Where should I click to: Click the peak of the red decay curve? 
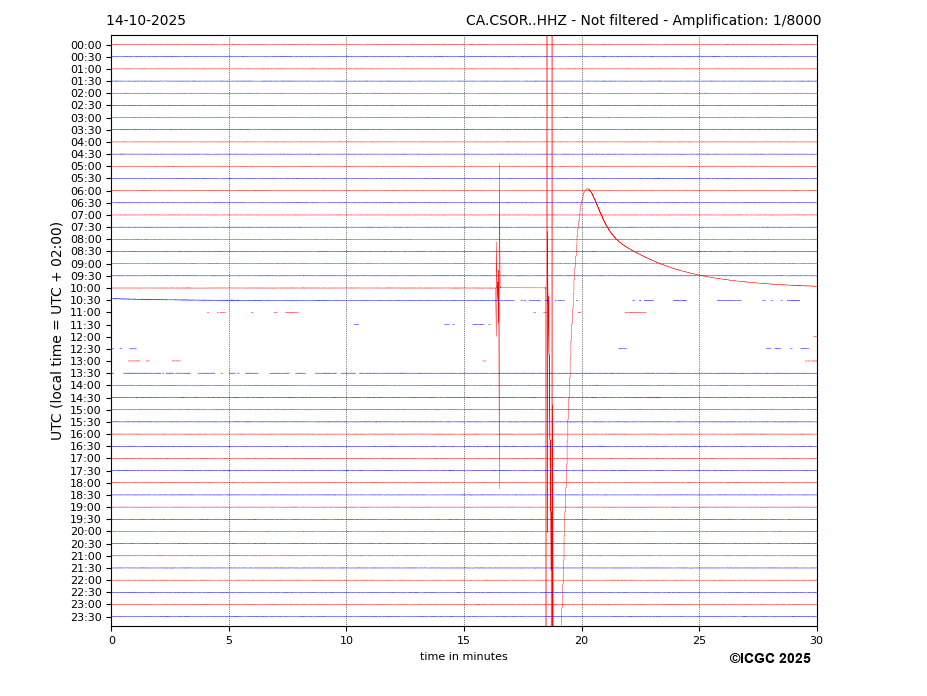tap(587, 189)
